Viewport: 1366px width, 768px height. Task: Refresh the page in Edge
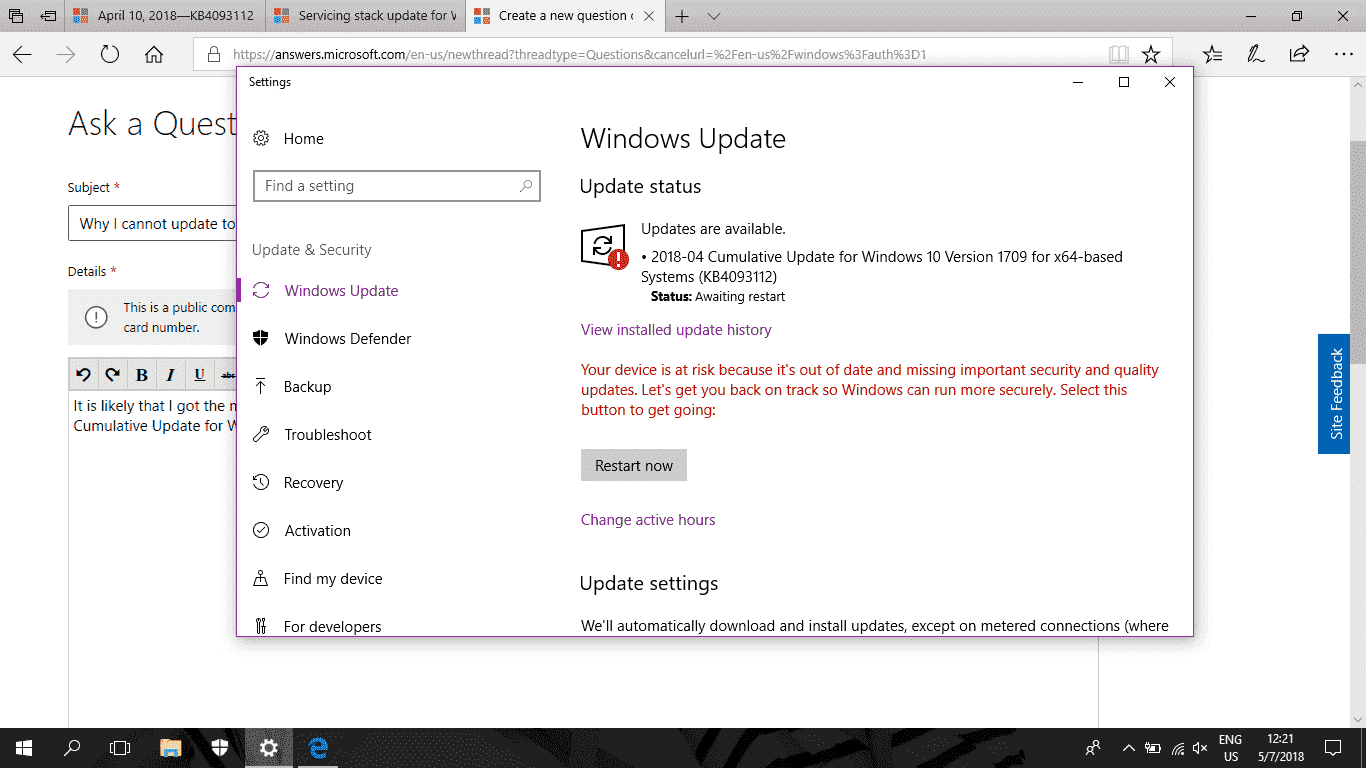(x=110, y=54)
